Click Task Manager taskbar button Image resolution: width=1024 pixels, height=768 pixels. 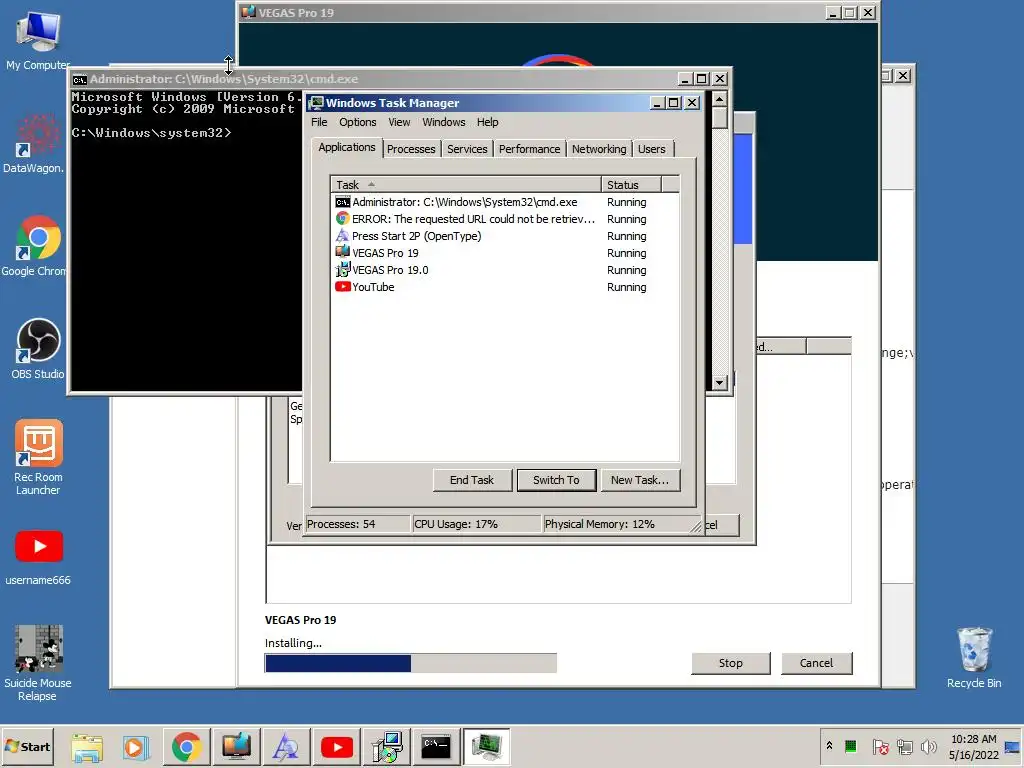(486, 747)
